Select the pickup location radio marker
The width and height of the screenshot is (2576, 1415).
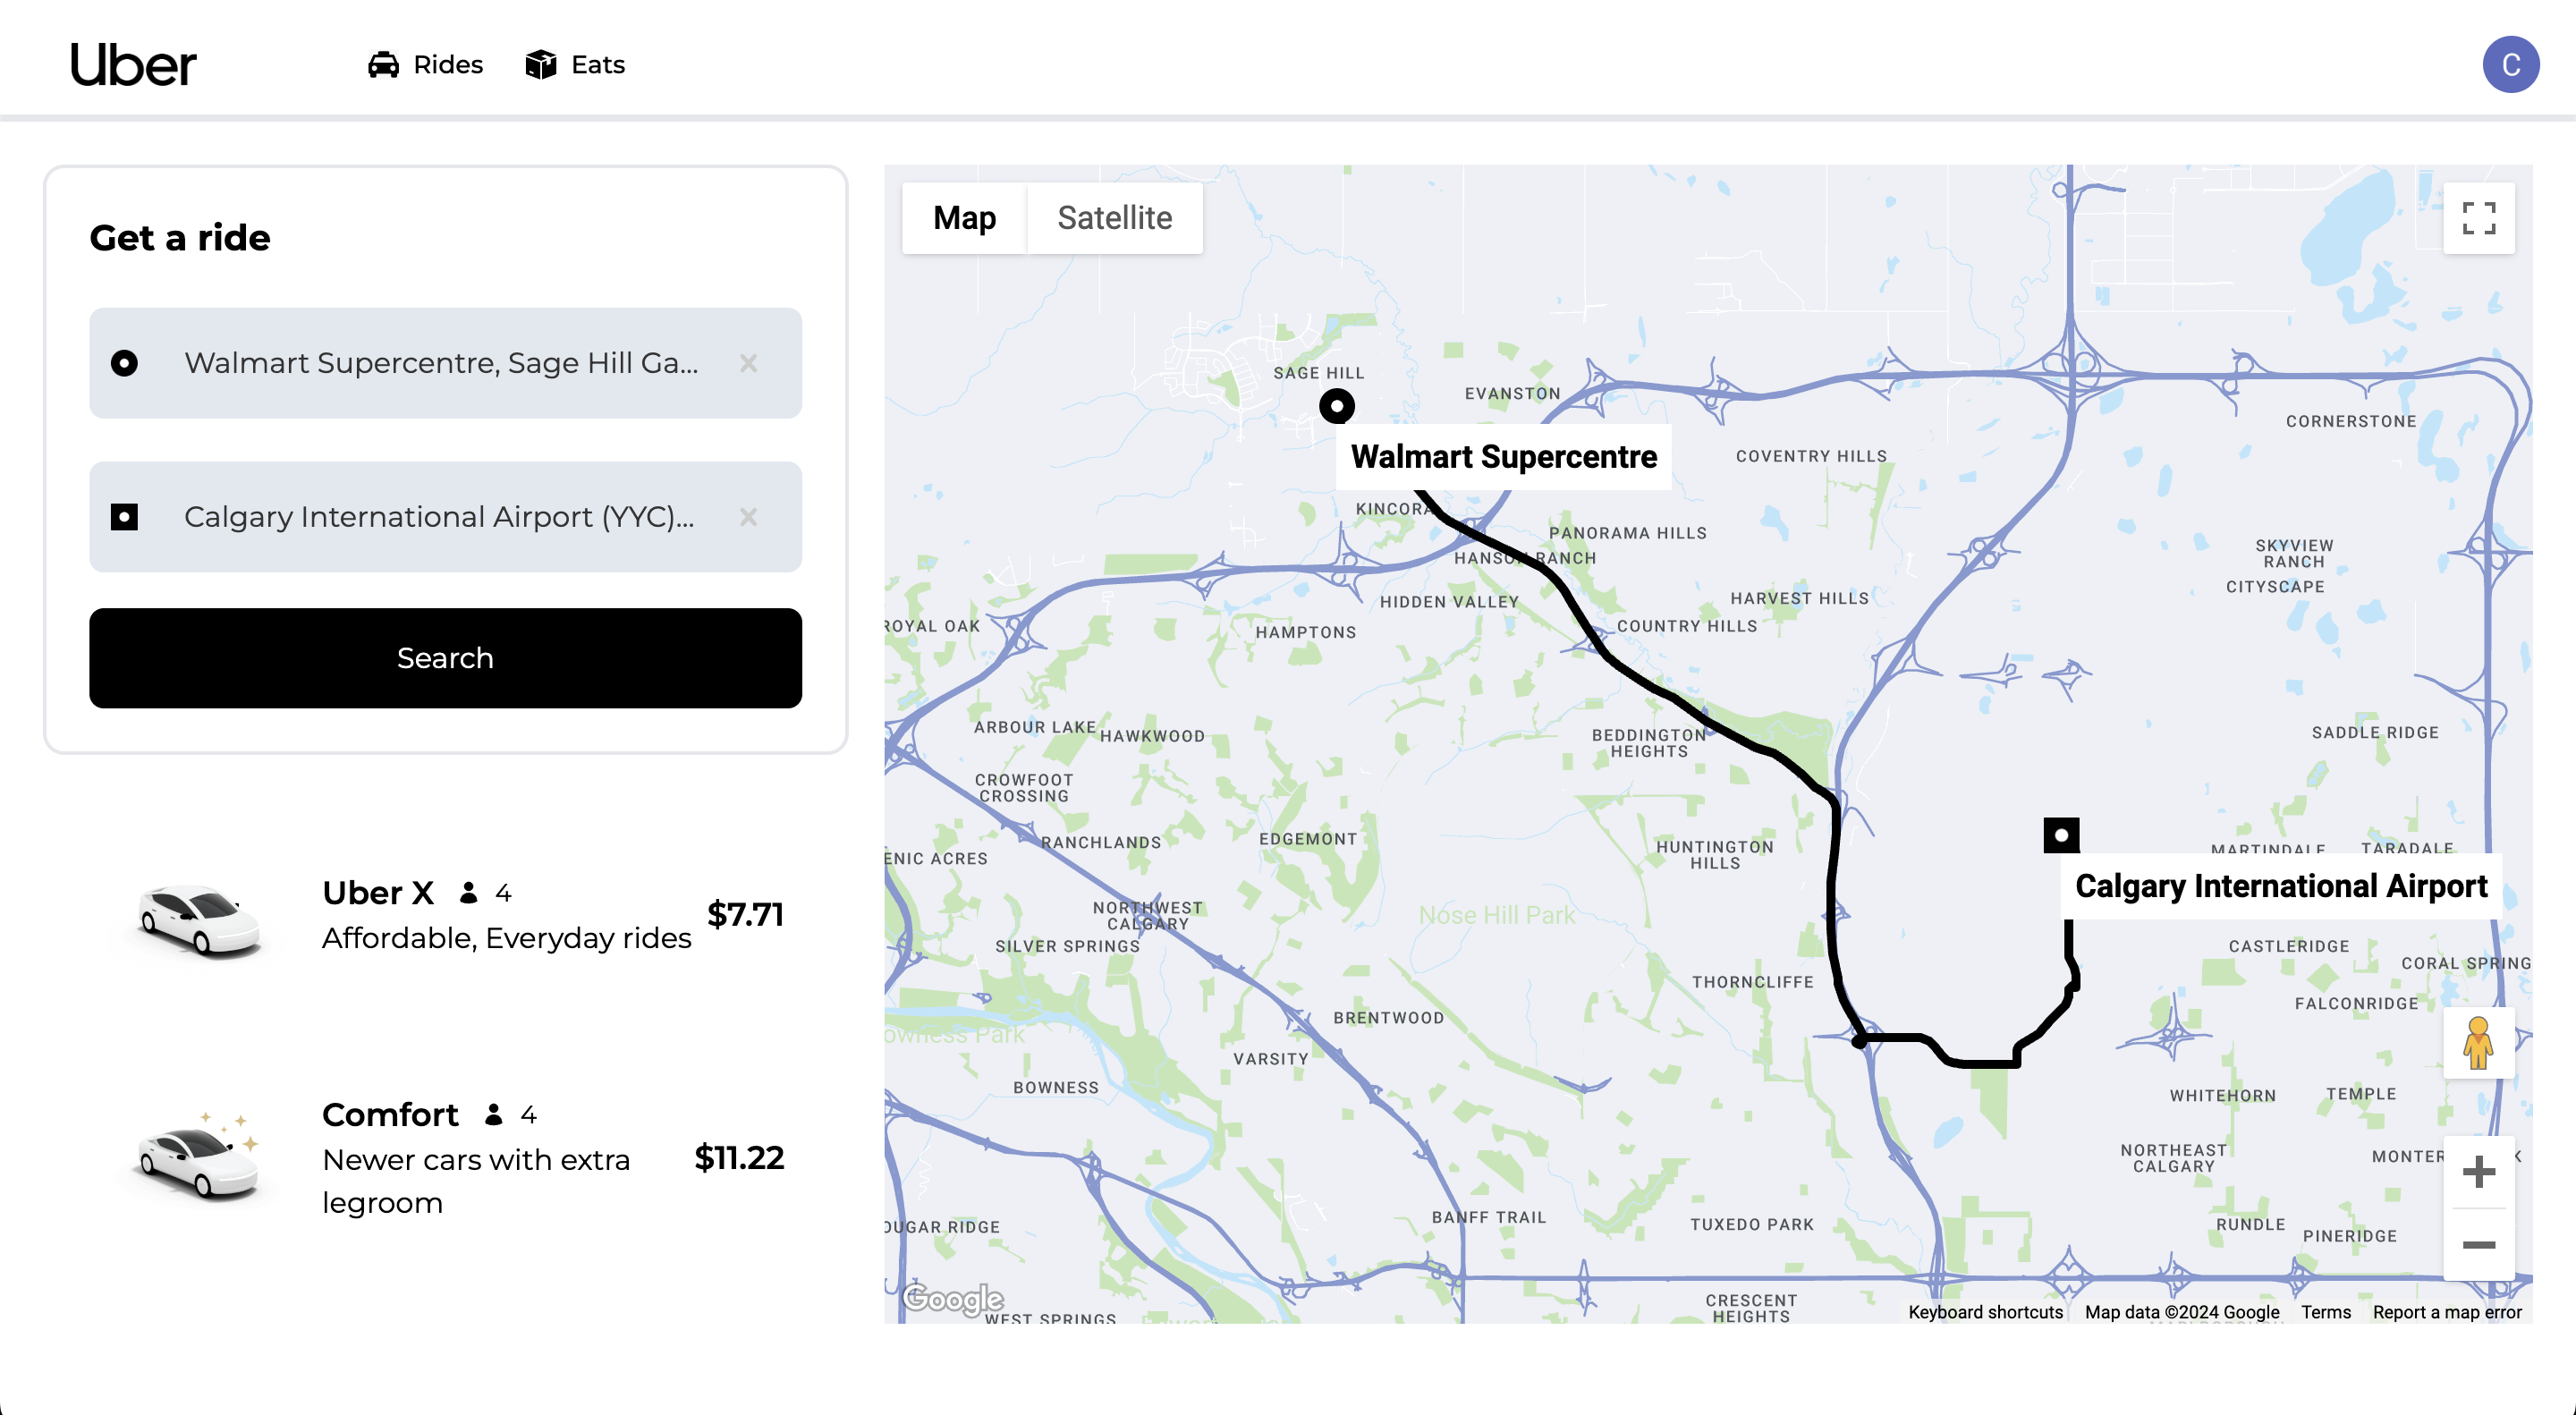pyautogui.click(x=123, y=363)
